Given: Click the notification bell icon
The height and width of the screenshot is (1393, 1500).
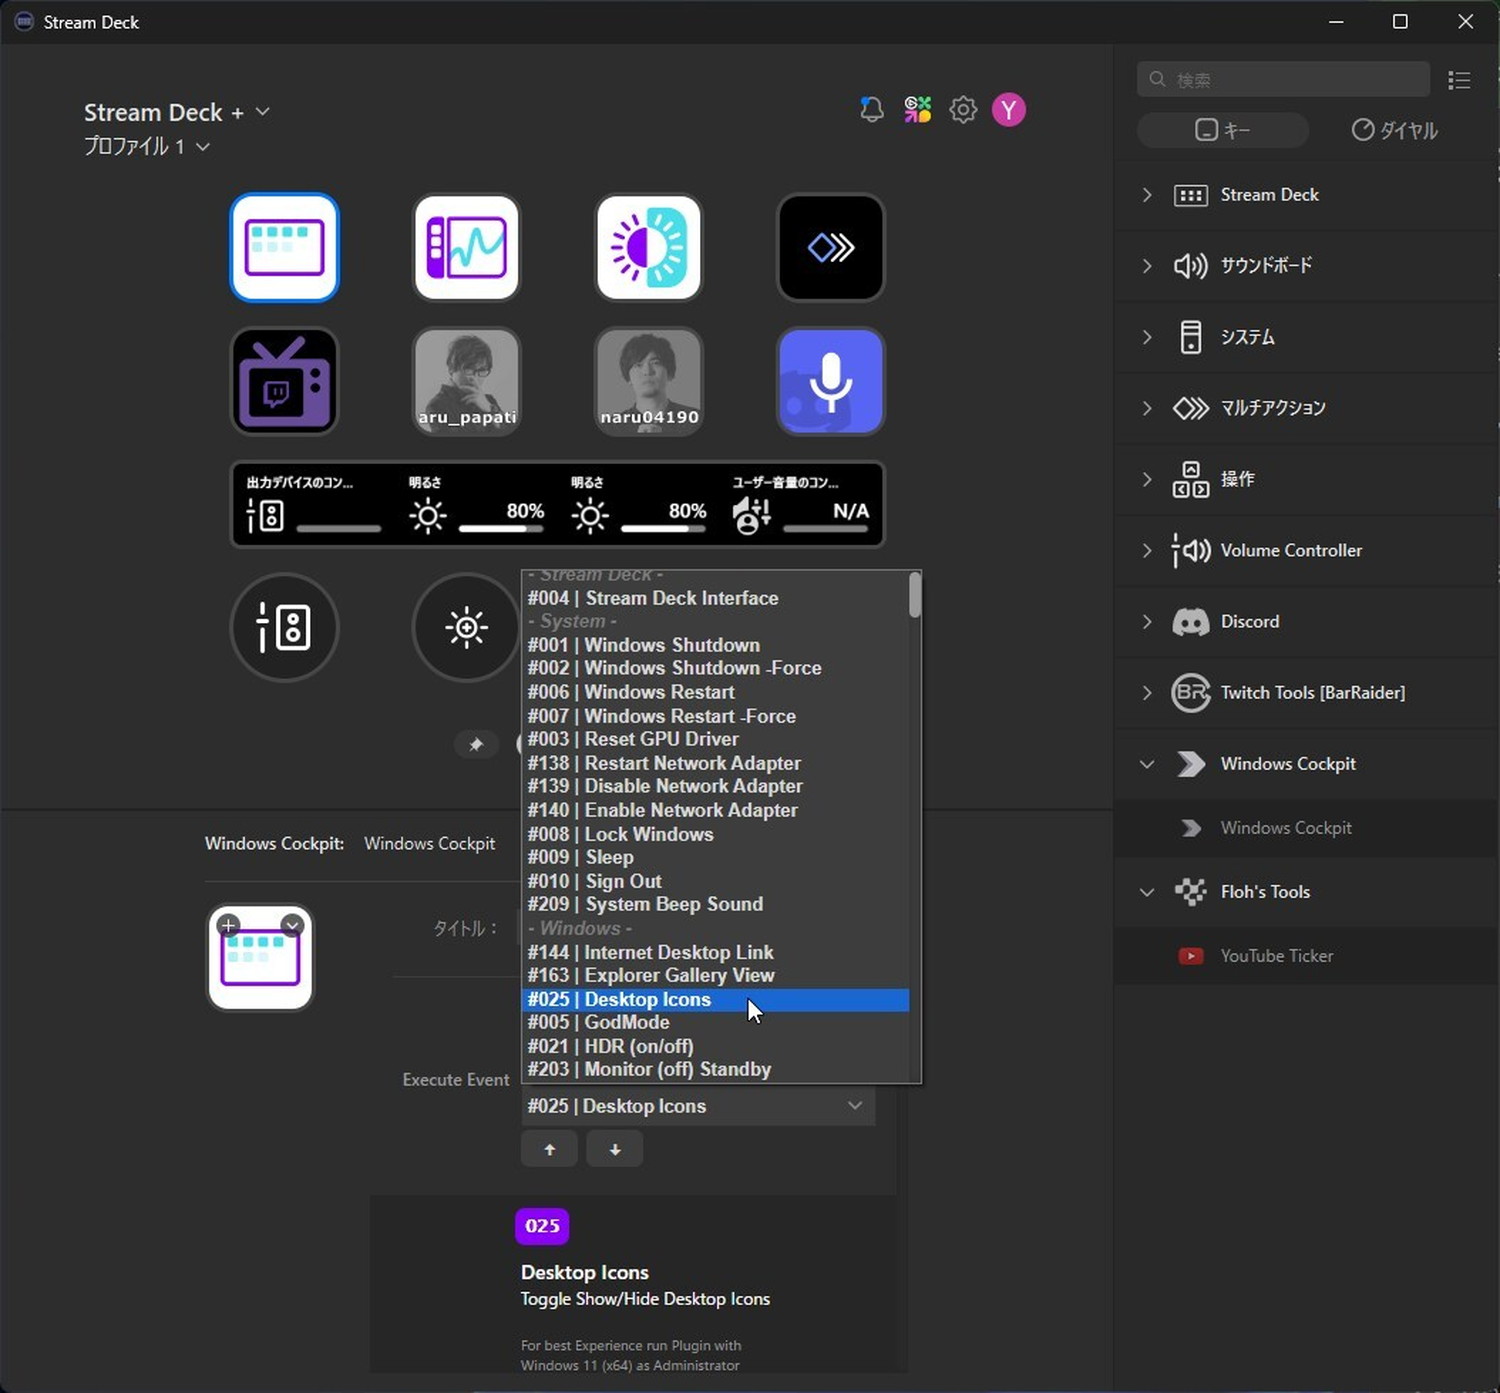Looking at the screenshot, I should [871, 109].
